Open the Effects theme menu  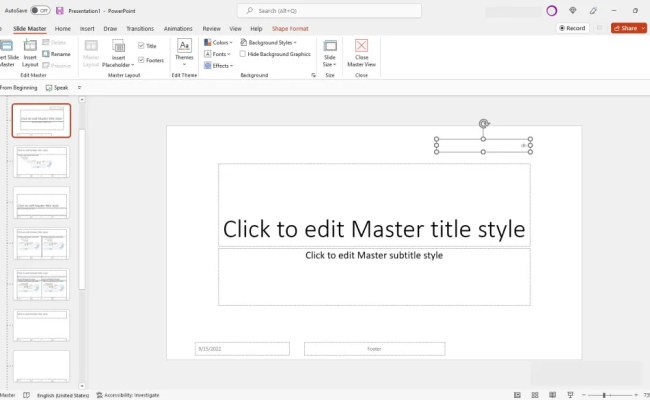click(x=218, y=65)
